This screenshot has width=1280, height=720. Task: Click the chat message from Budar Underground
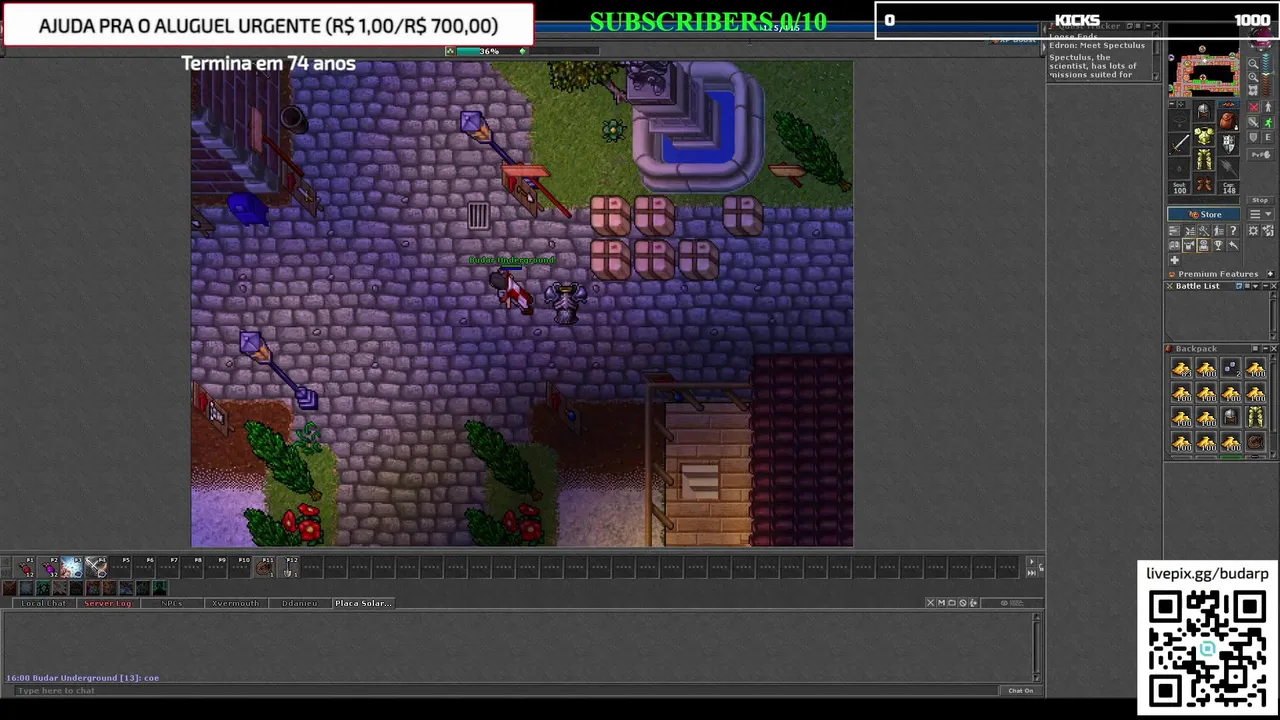click(x=83, y=678)
